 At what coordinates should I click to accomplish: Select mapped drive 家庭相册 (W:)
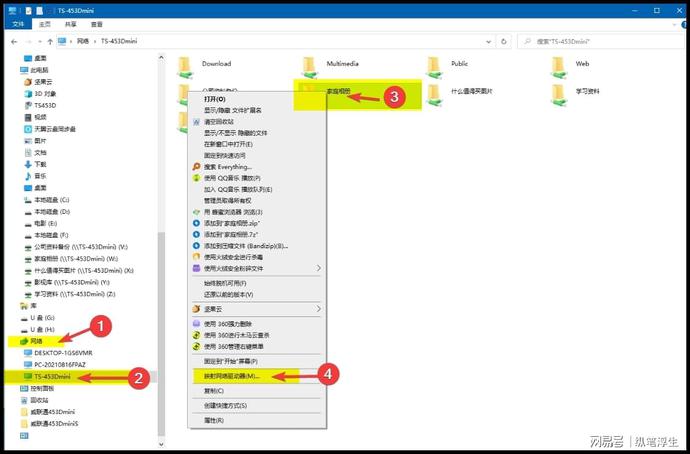[71, 259]
